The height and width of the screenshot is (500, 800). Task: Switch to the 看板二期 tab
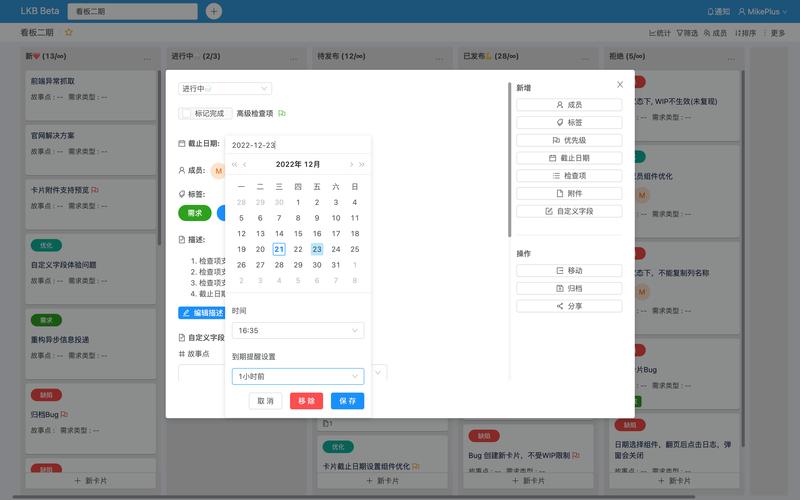click(x=133, y=11)
